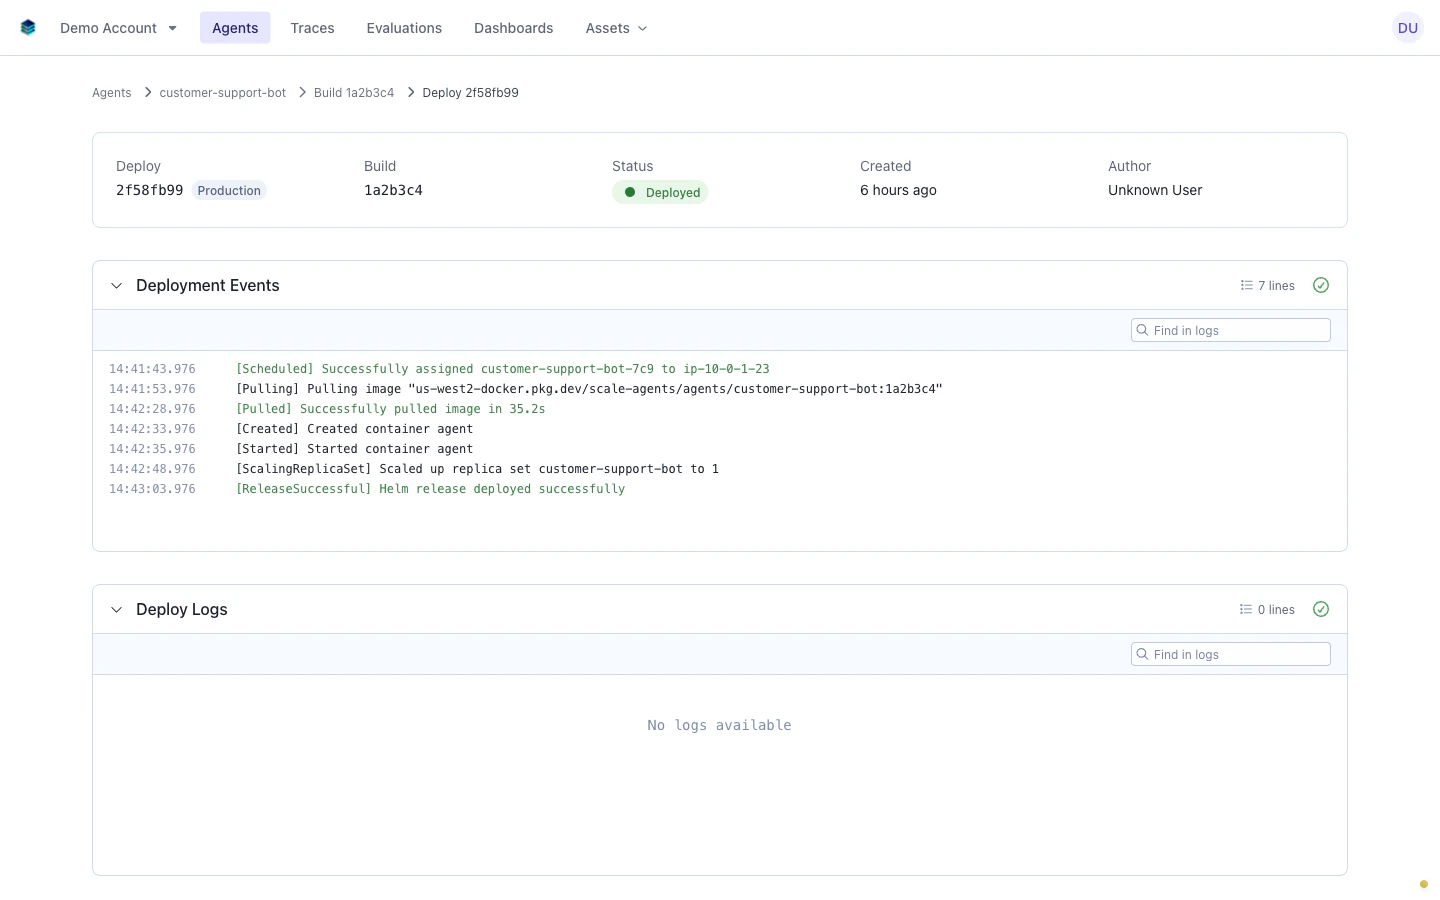Click search icon in Deploy Logs find field
Image resolution: width=1440 pixels, height=900 pixels.
point(1142,654)
